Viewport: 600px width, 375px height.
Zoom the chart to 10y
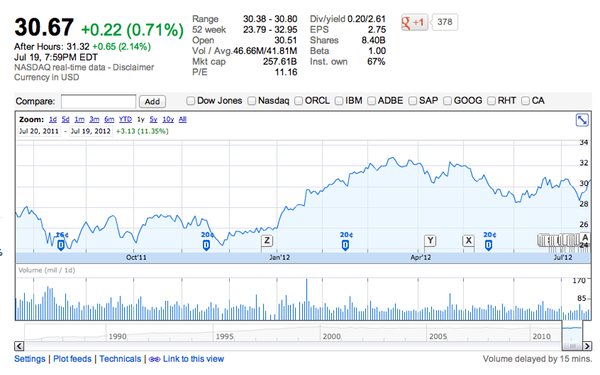click(x=168, y=119)
